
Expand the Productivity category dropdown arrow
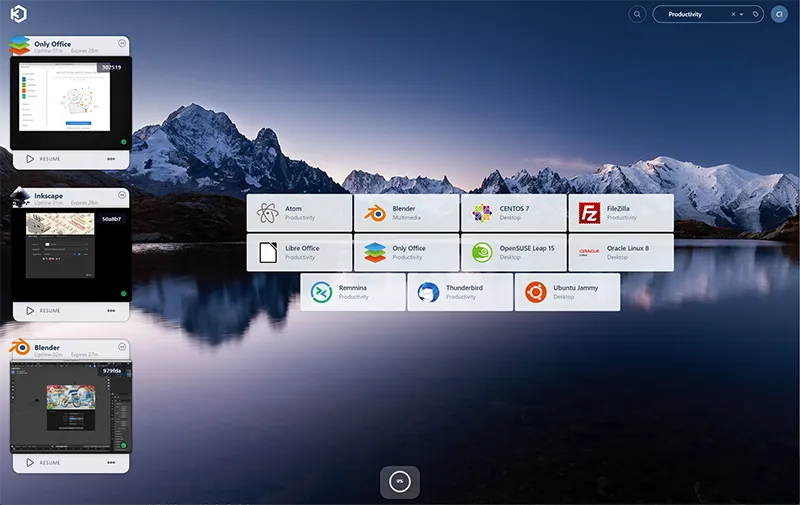[x=741, y=14]
